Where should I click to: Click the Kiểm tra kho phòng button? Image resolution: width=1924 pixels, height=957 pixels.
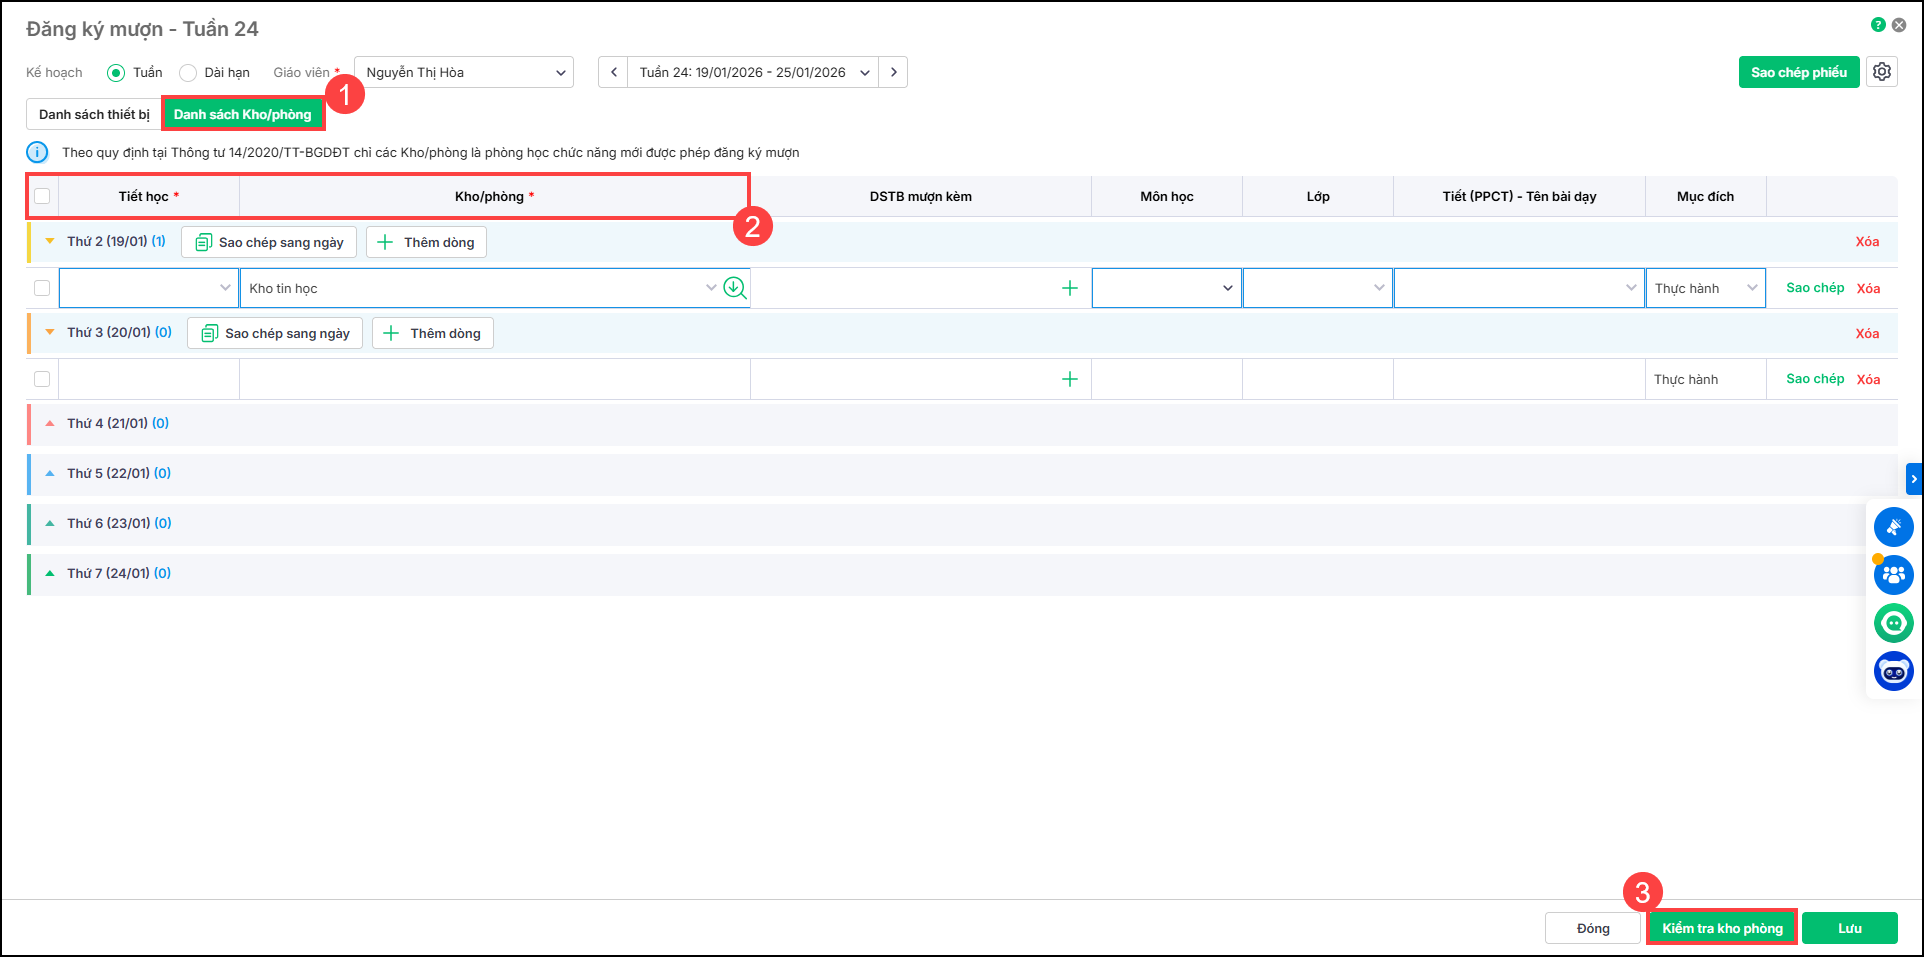click(1722, 928)
